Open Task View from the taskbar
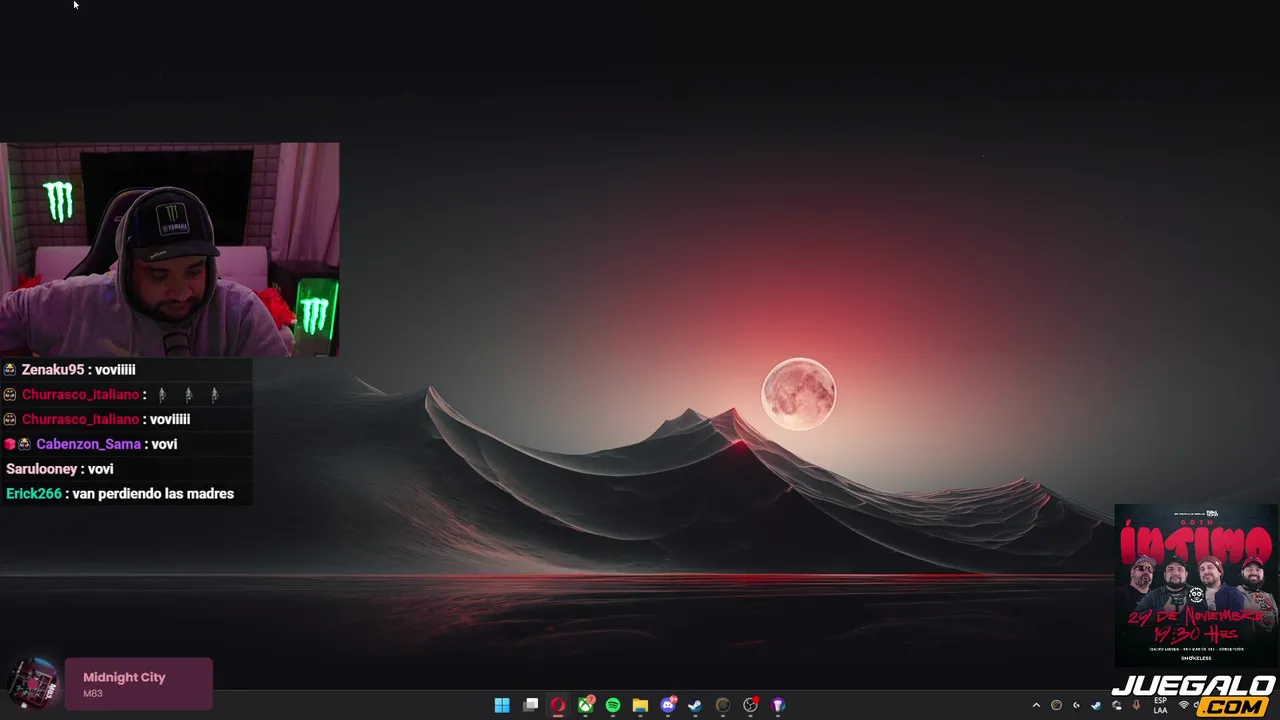Image resolution: width=1280 pixels, height=720 pixels. tap(530, 705)
